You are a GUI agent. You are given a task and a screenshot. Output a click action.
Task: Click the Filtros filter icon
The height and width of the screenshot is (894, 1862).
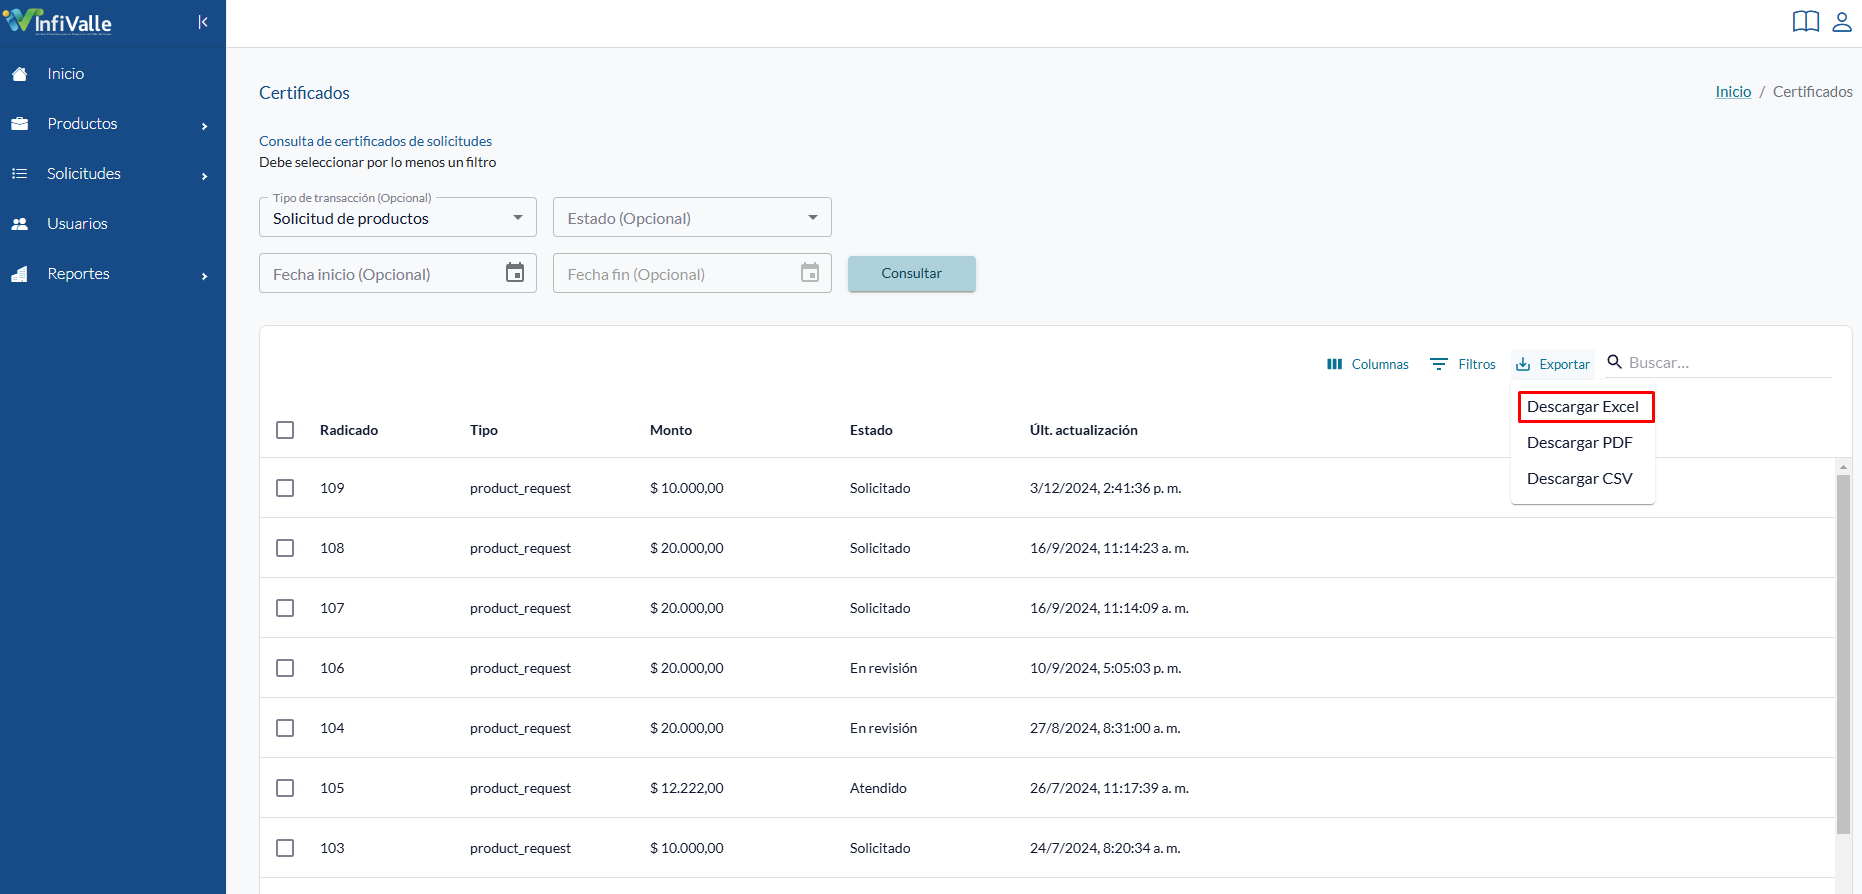pyautogui.click(x=1439, y=364)
